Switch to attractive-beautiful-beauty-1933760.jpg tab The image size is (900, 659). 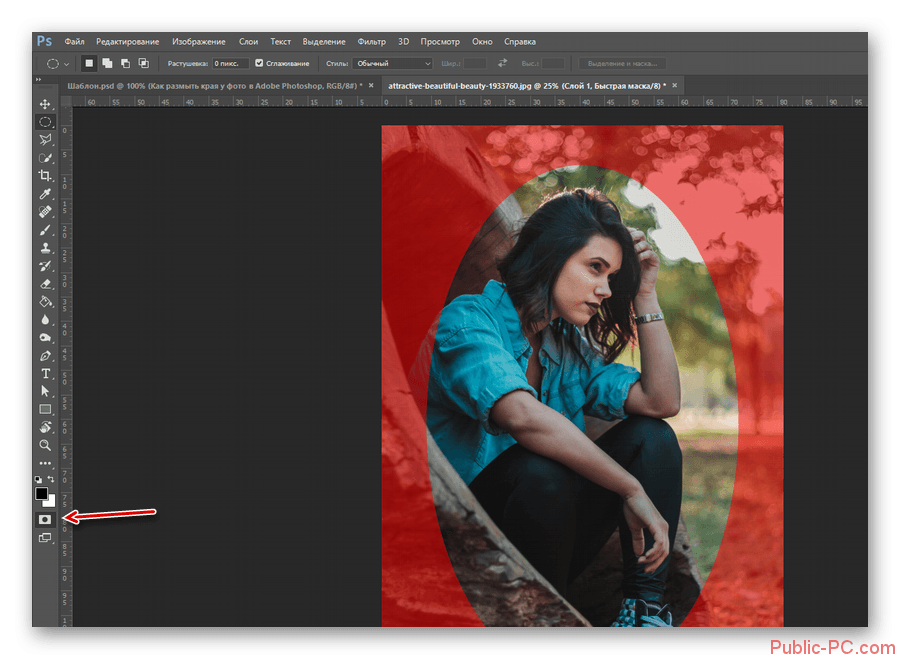pos(526,86)
